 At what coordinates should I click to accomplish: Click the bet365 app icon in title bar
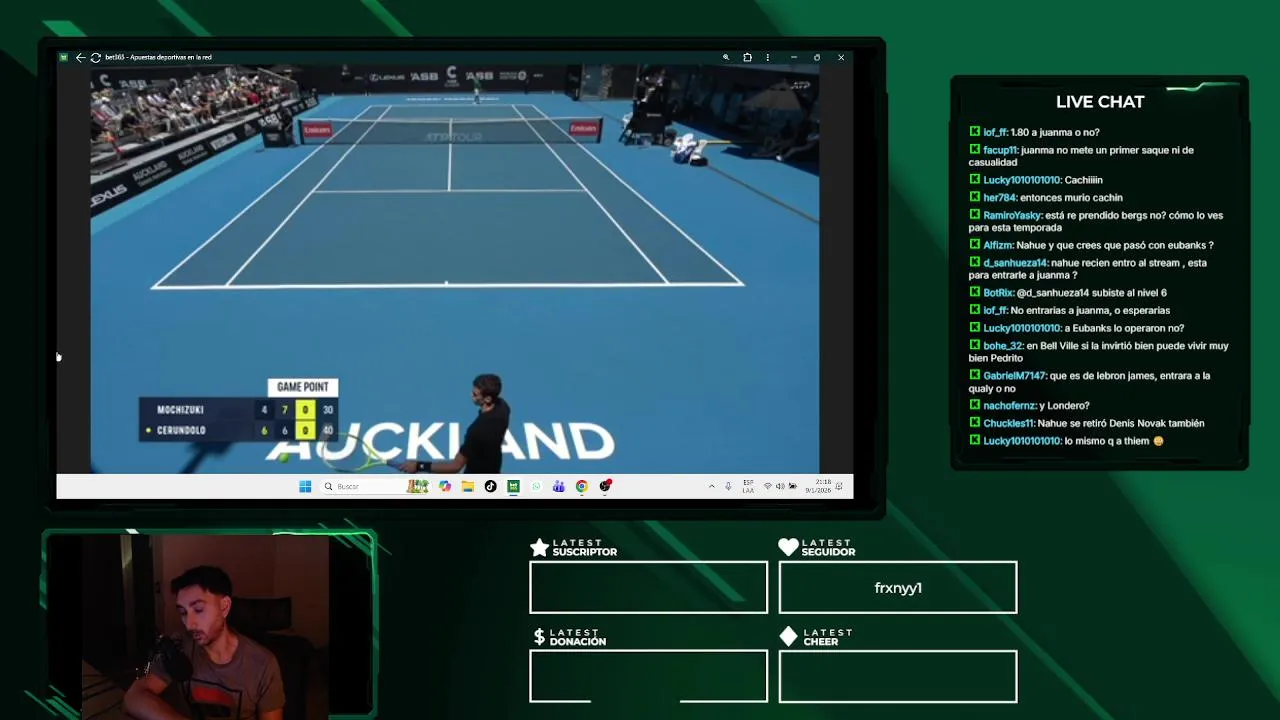click(64, 57)
